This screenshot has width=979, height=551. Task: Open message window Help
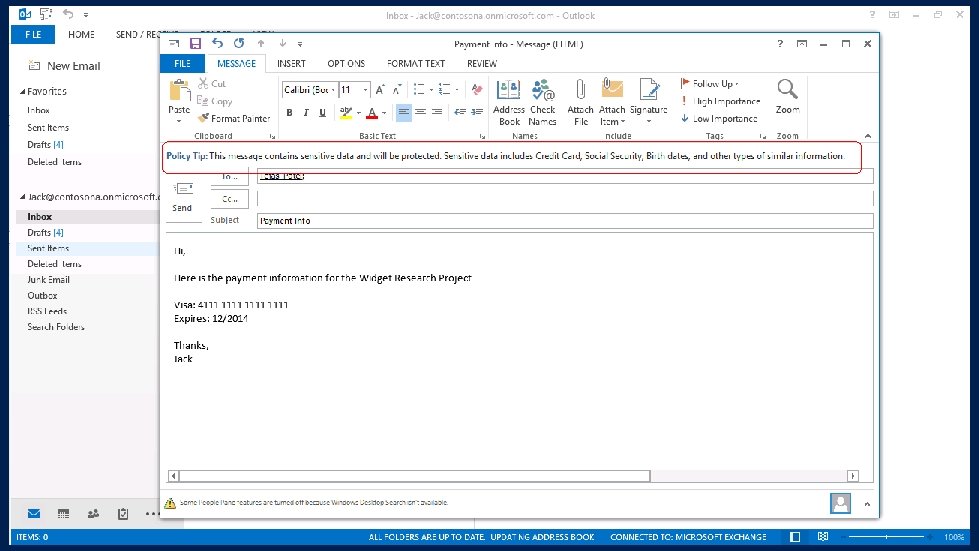coord(780,44)
